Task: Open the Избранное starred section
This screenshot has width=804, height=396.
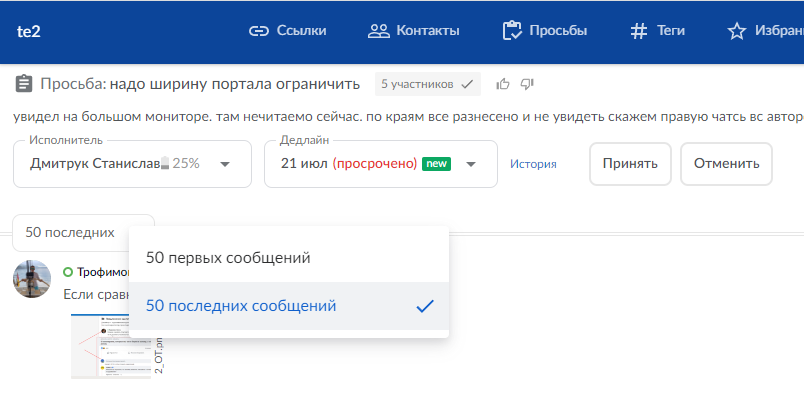Action: tap(766, 31)
